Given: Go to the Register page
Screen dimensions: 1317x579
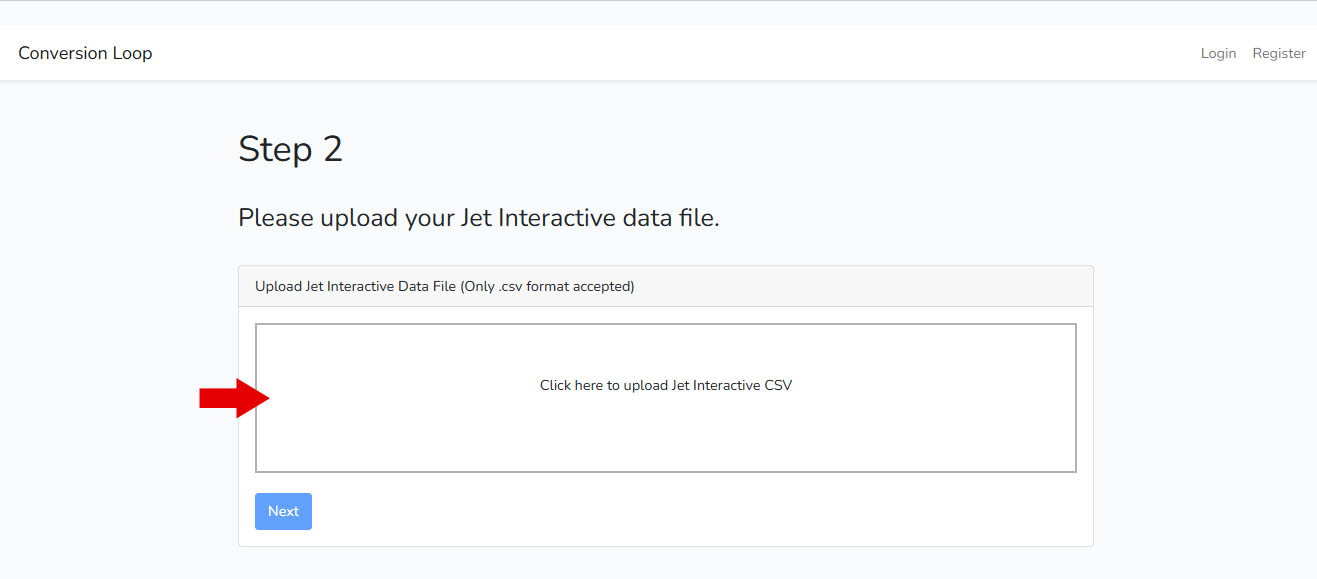Looking at the screenshot, I should click(x=1279, y=53).
